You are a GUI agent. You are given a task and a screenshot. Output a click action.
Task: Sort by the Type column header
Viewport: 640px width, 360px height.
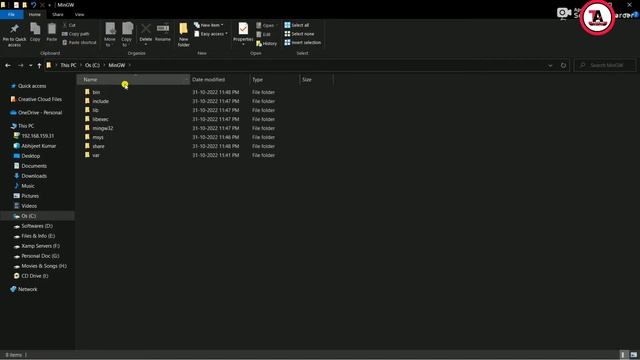coord(274,80)
